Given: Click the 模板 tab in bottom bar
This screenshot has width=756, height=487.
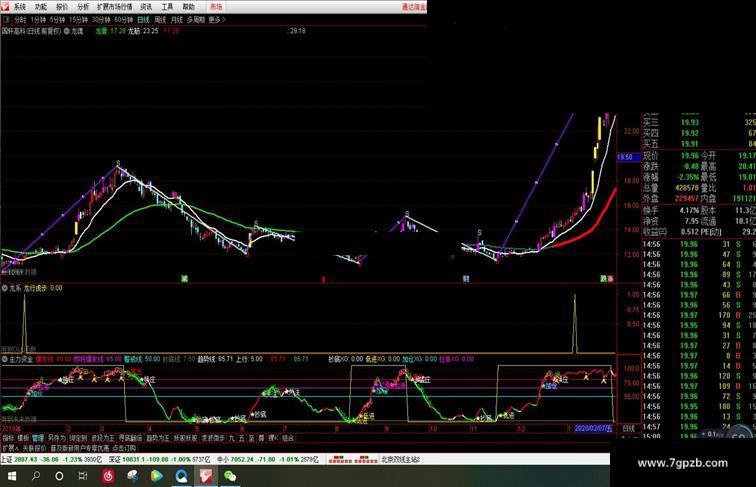Looking at the screenshot, I should point(23,438).
